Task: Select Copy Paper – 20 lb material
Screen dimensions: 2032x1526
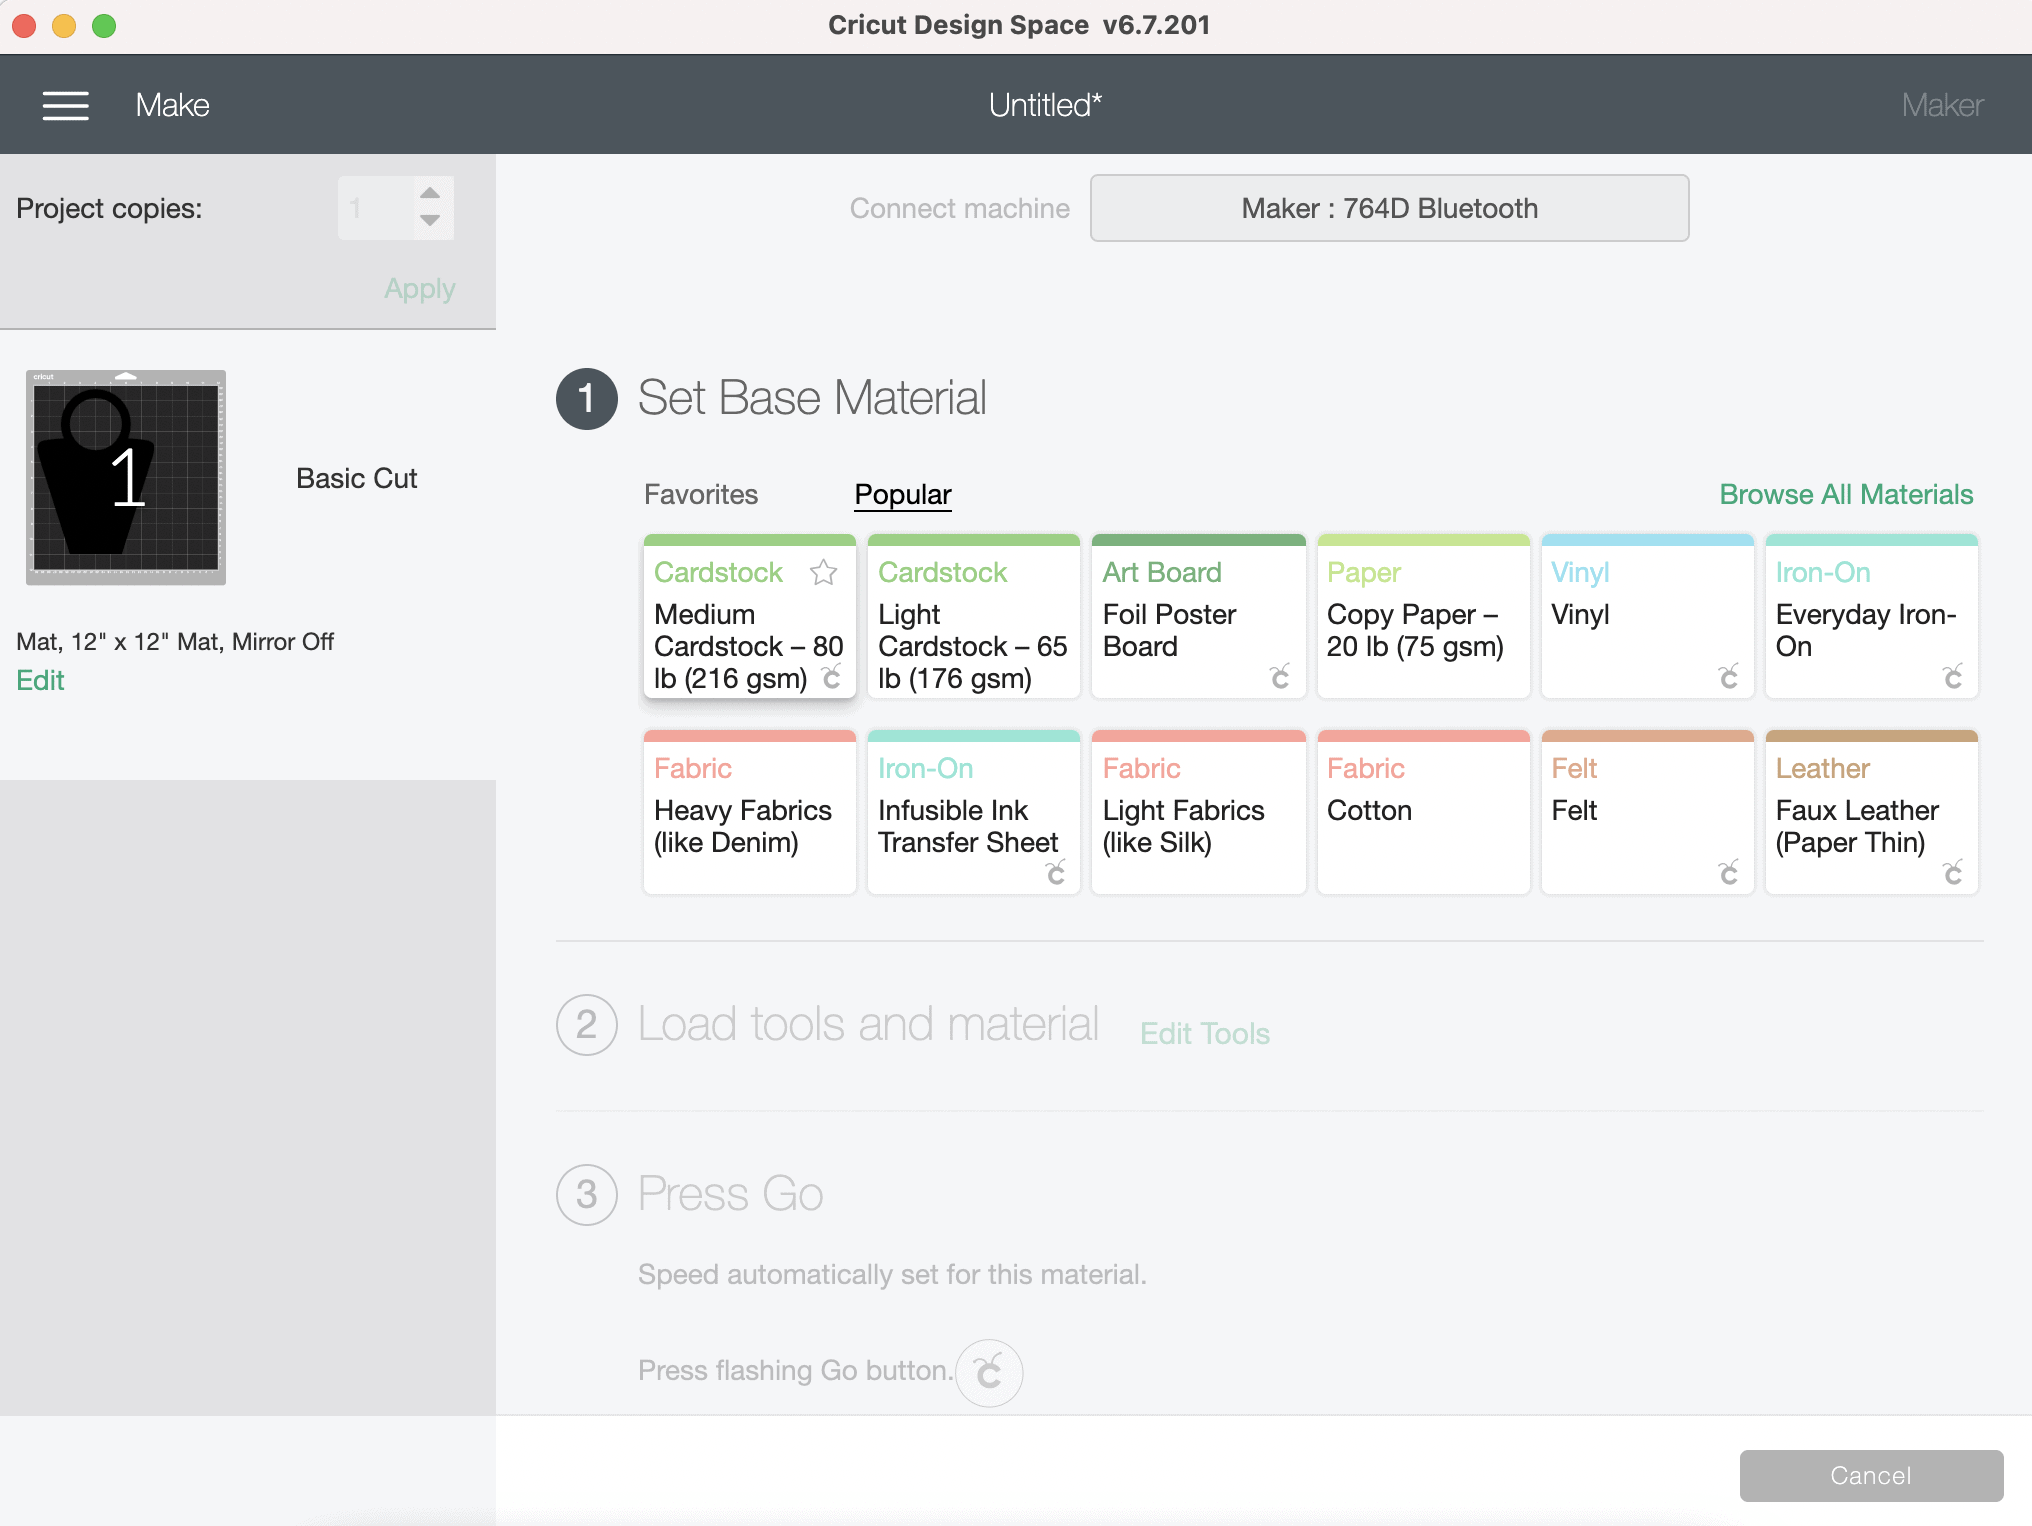Action: point(1423,616)
